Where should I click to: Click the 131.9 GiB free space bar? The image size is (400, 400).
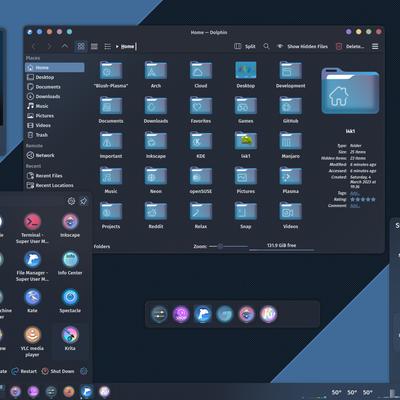(x=282, y=246)
